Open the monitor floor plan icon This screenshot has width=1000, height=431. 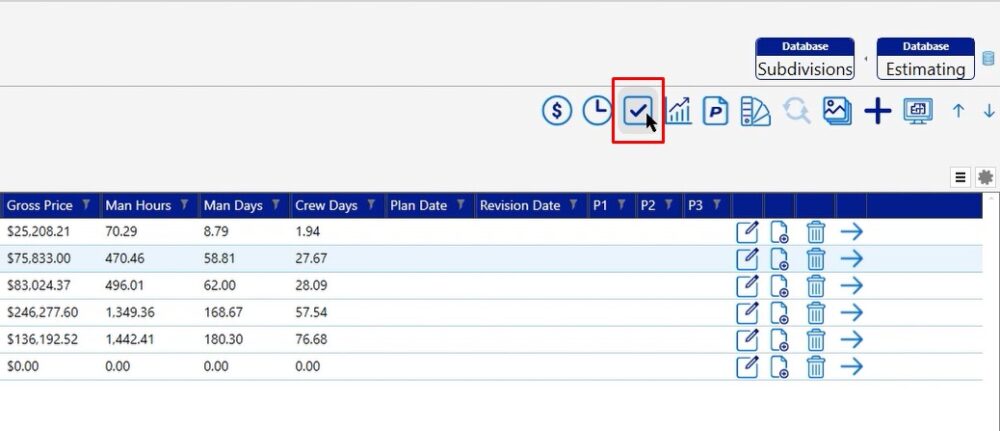[x=917, y=111]
